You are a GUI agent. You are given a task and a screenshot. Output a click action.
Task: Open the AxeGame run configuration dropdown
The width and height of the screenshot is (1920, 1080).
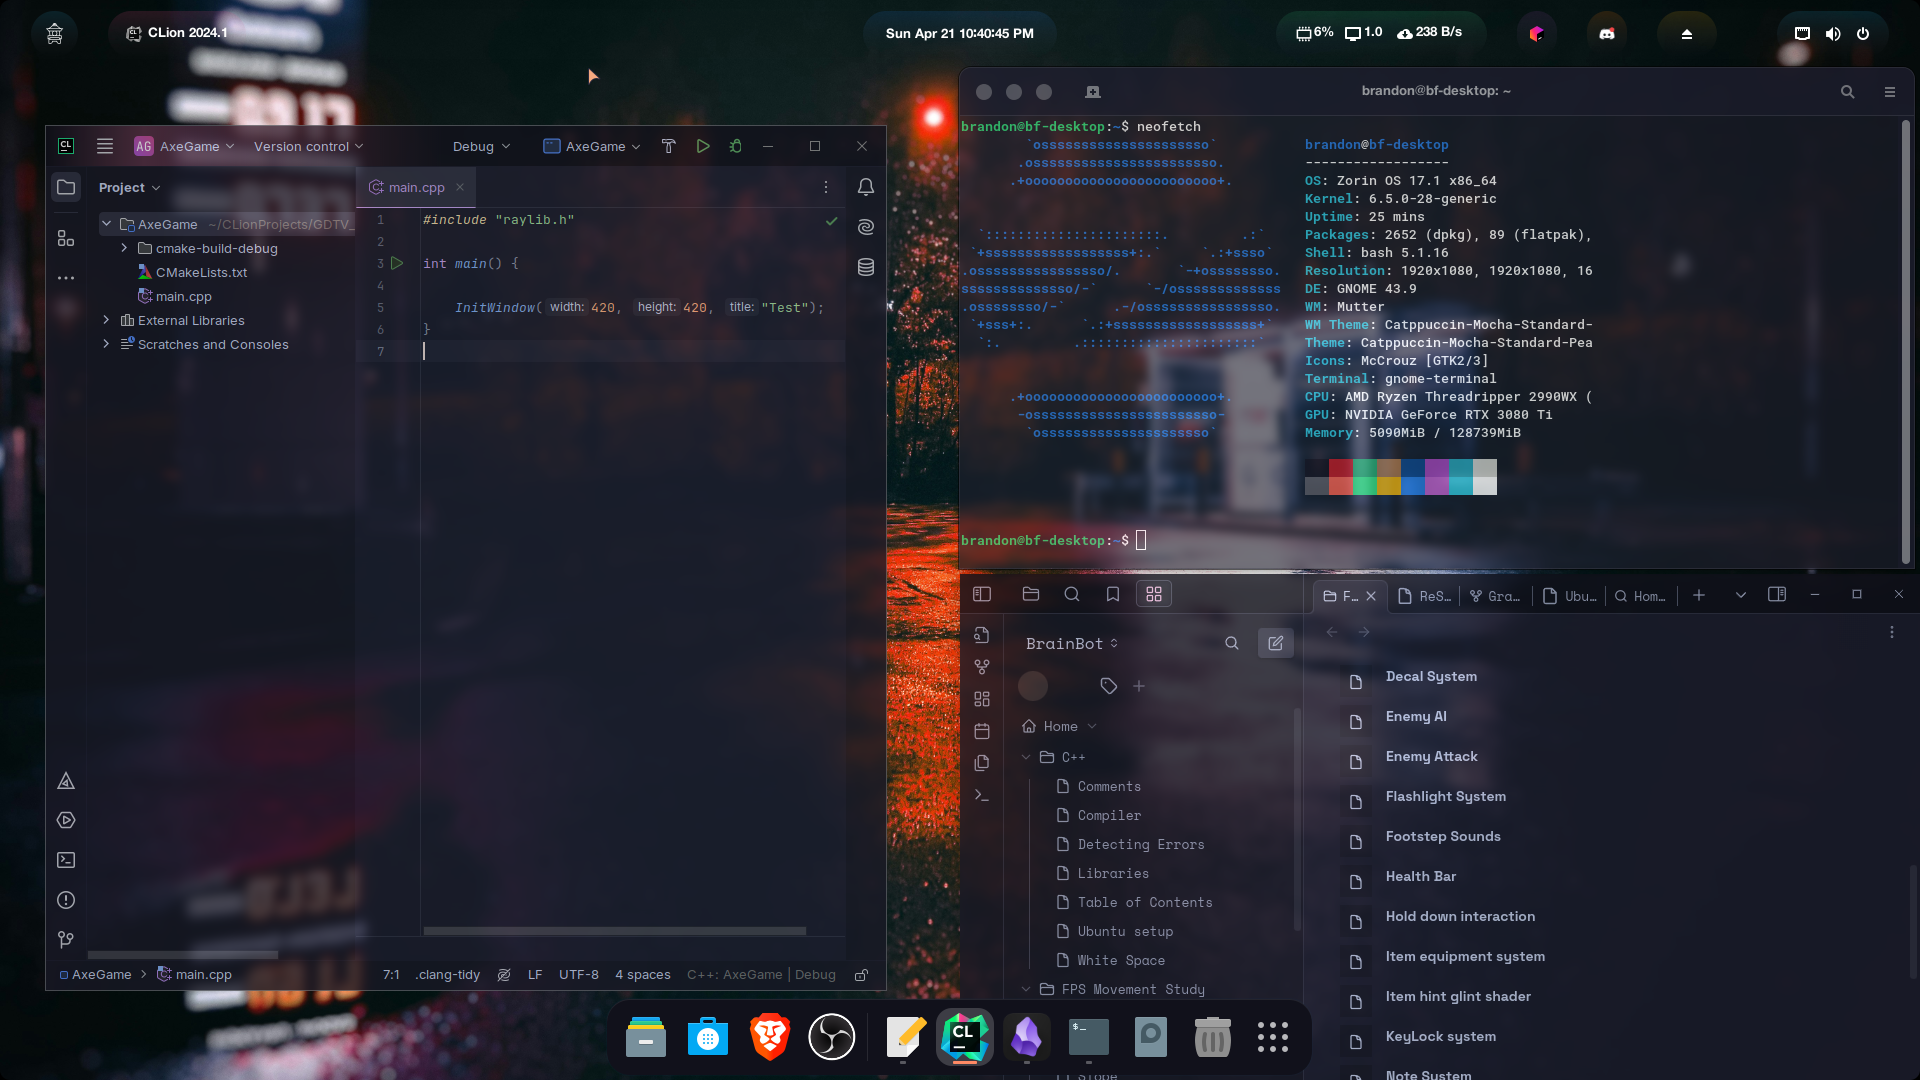pos(592,146)
